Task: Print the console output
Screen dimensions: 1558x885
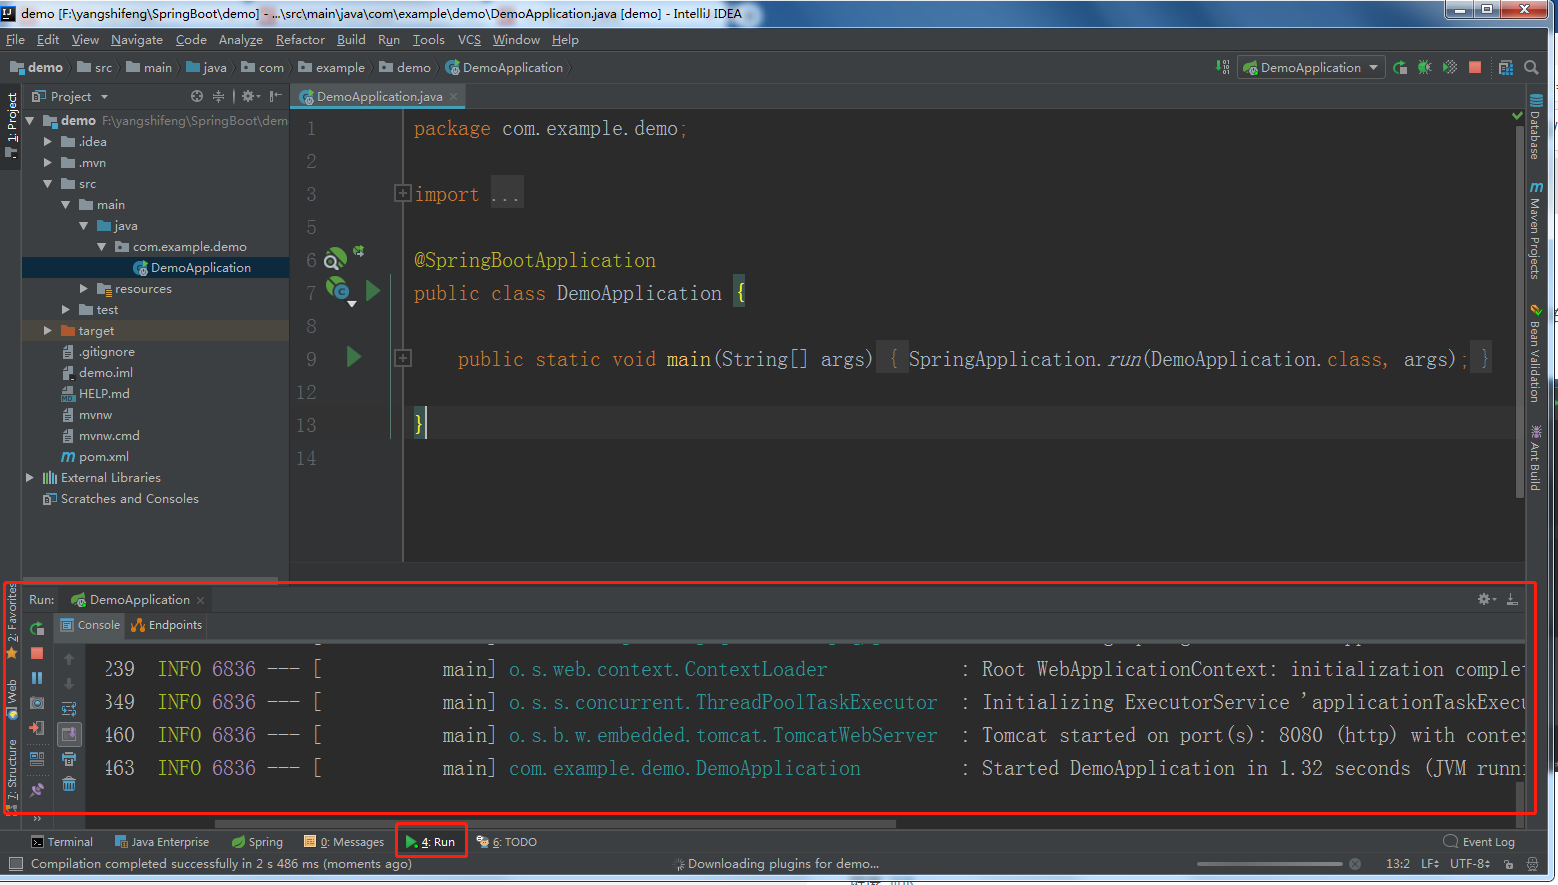Action: click(x=69, y=759)
